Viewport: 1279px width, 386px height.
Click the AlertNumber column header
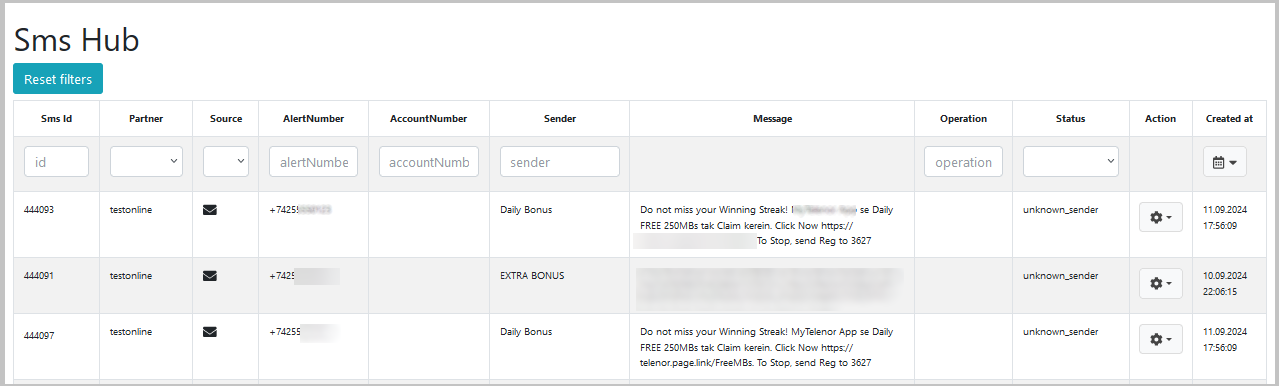pyautogui.click(x=314, y=118)
